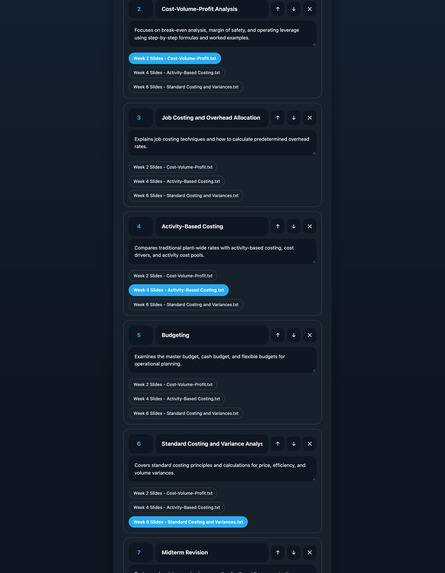Move Activity-Based Costing topic up
Screen dimensions: 445x573
coord(278,226)
